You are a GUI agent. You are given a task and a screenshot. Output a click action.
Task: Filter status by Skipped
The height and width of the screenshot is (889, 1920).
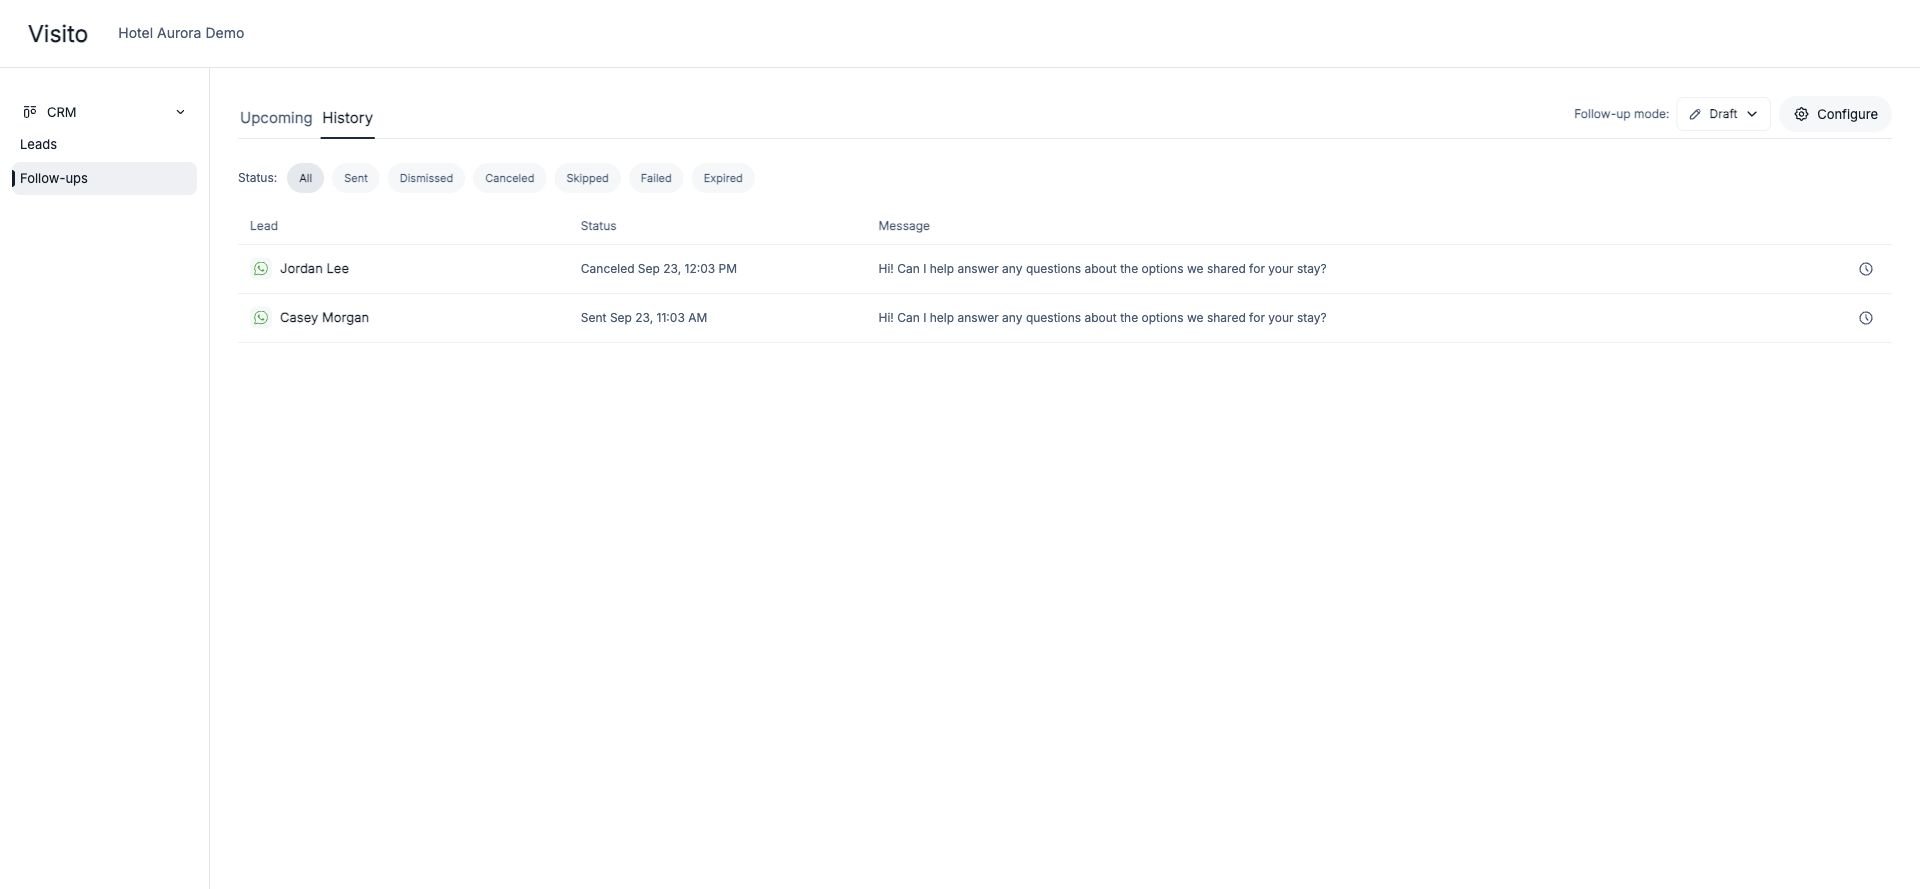pos(587,178)
